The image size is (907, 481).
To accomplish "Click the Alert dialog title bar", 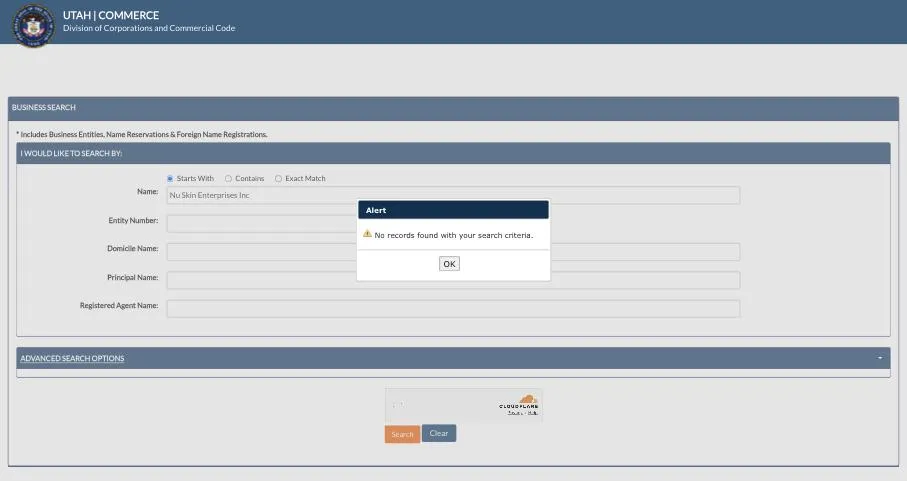I will pos(454,210).
